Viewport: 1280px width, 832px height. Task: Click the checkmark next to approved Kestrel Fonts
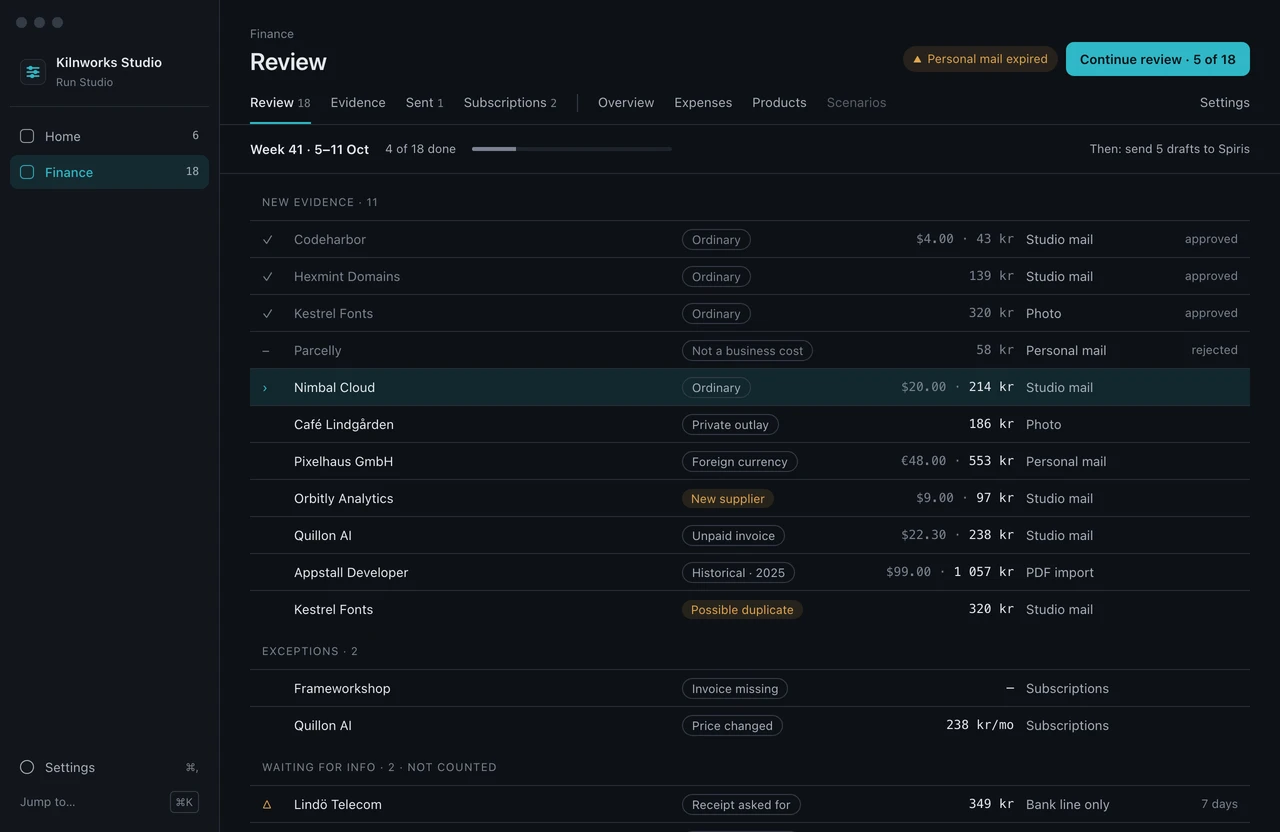click(267, 314)
